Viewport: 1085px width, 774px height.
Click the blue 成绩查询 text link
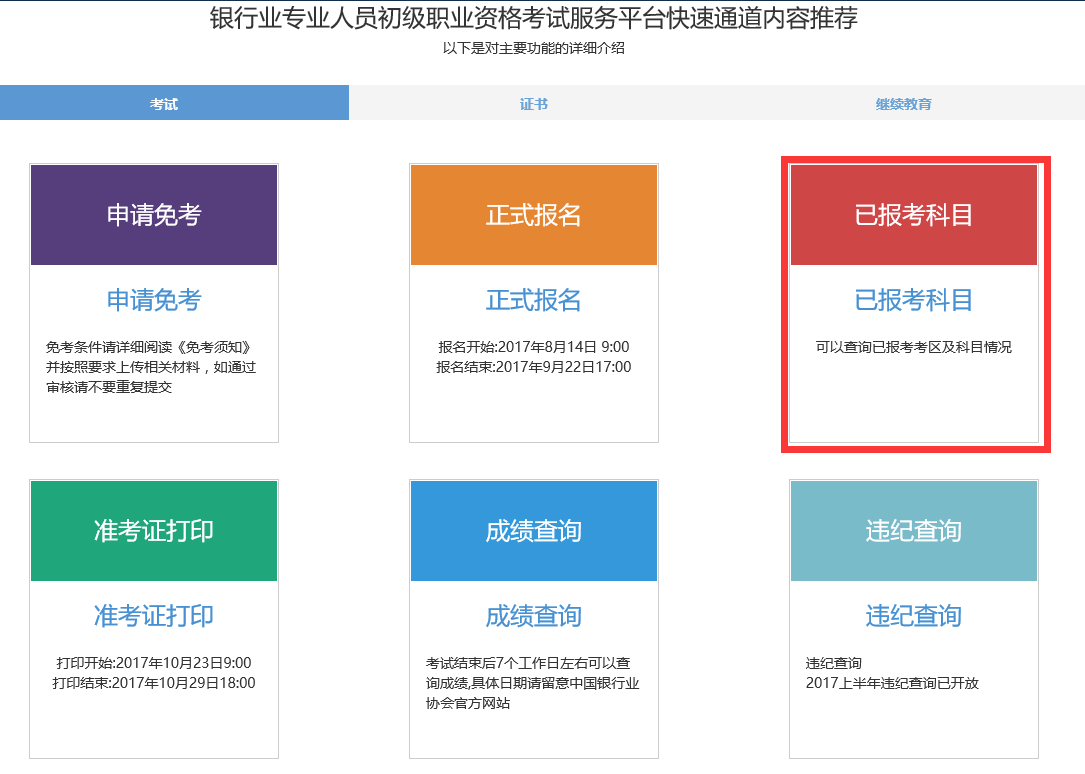pyautogui.click(x=533, y=616)
